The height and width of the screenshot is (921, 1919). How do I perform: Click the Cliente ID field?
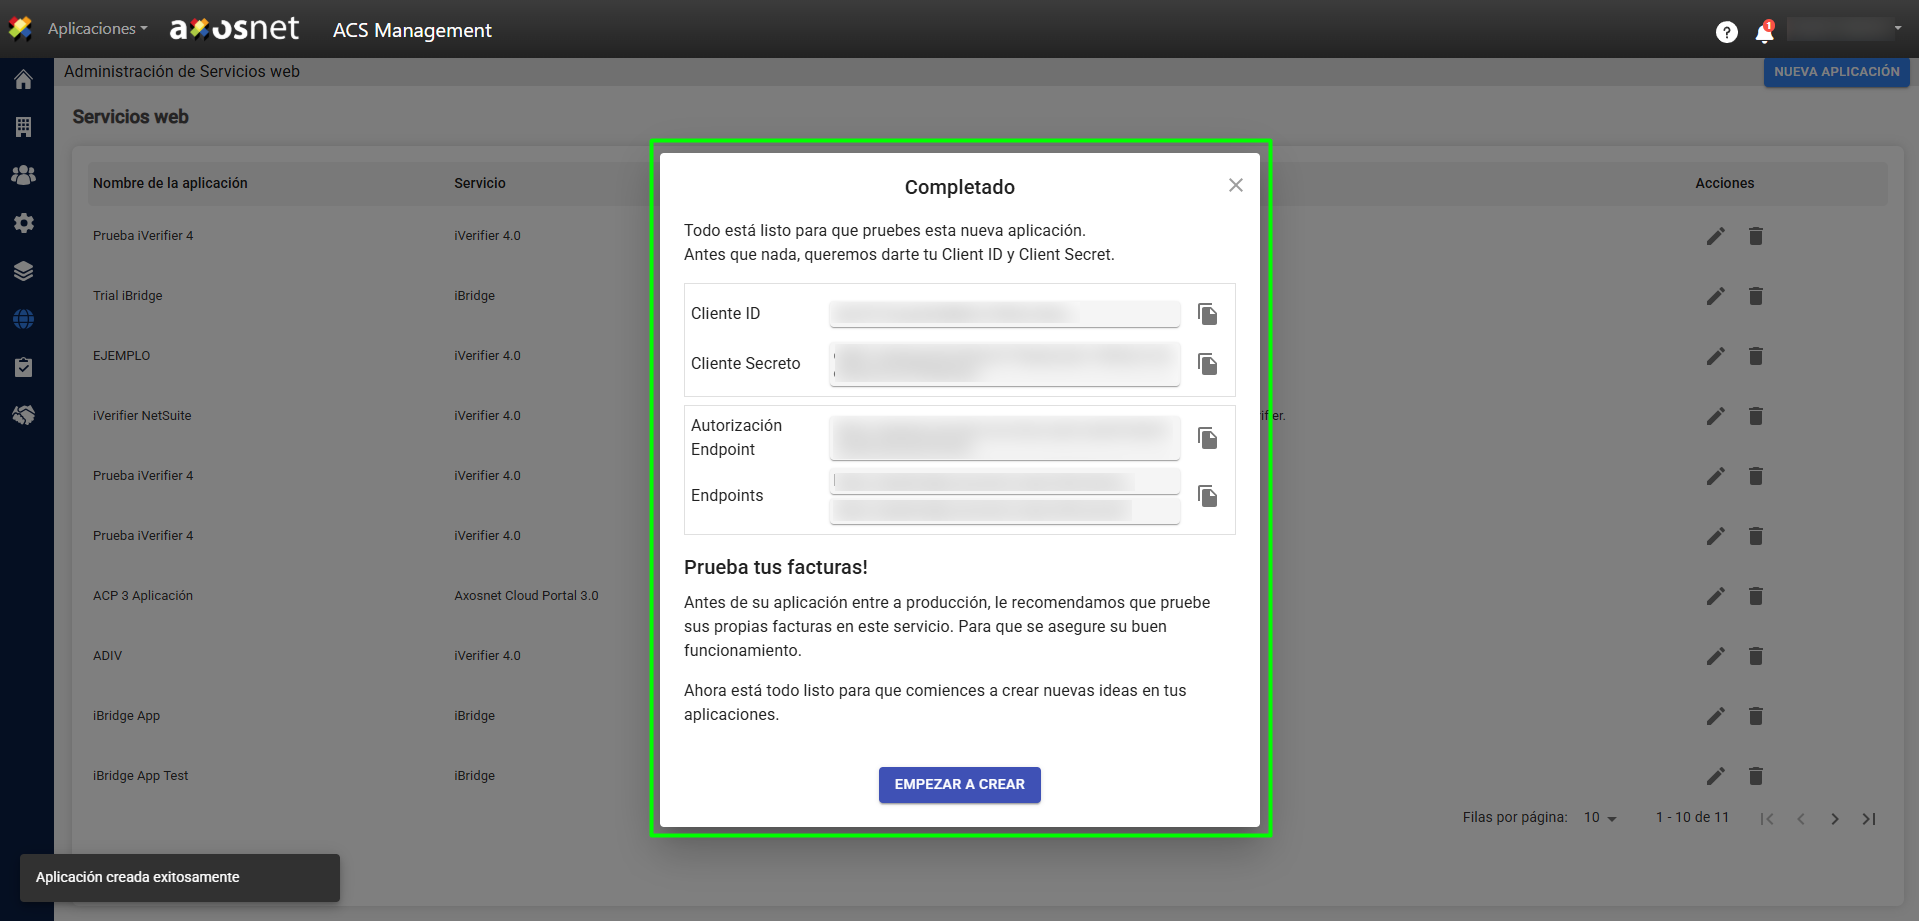pos(1004,314)
